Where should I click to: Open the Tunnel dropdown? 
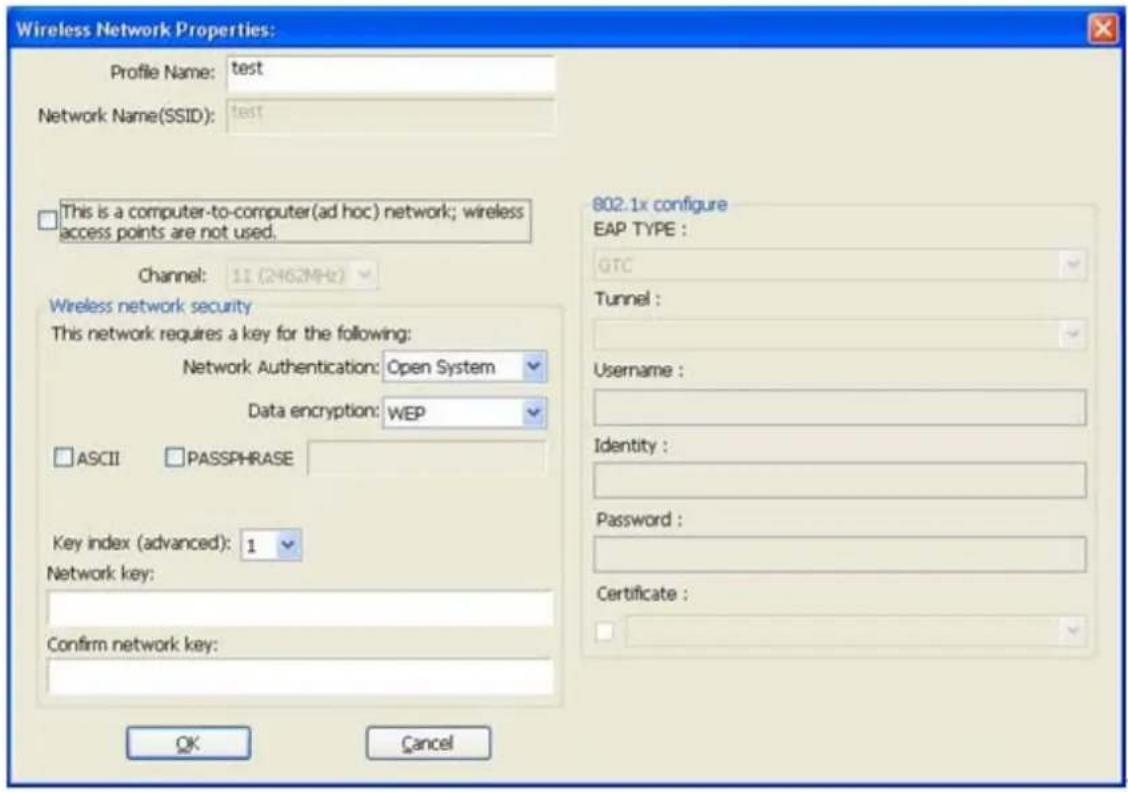click(x=840, y=334)
